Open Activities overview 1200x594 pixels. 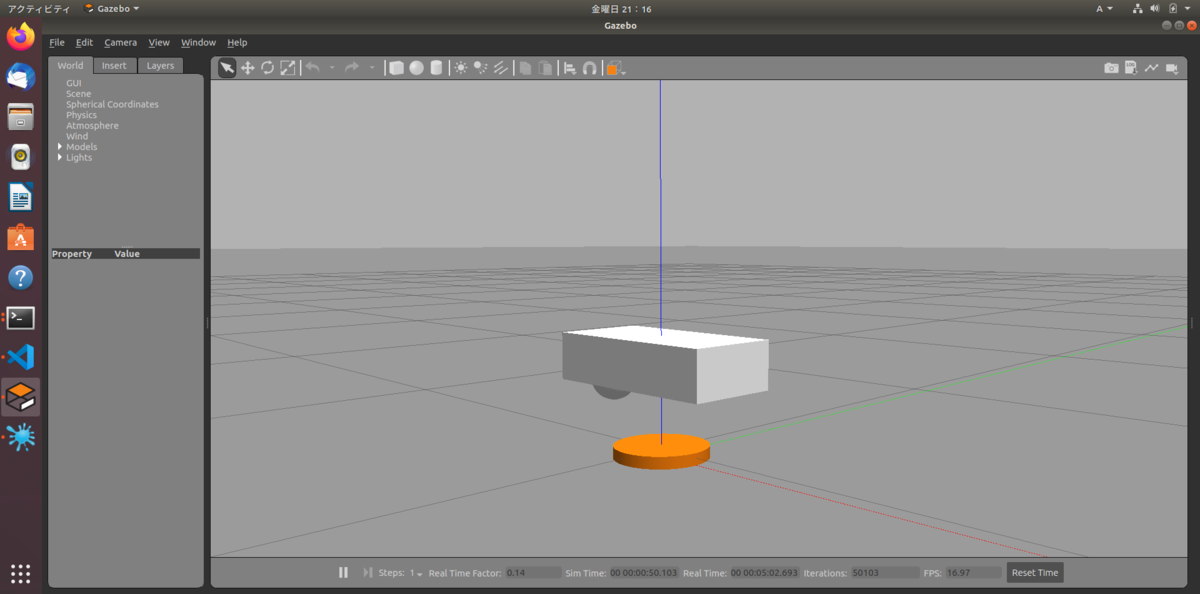[x=37, y=8]
